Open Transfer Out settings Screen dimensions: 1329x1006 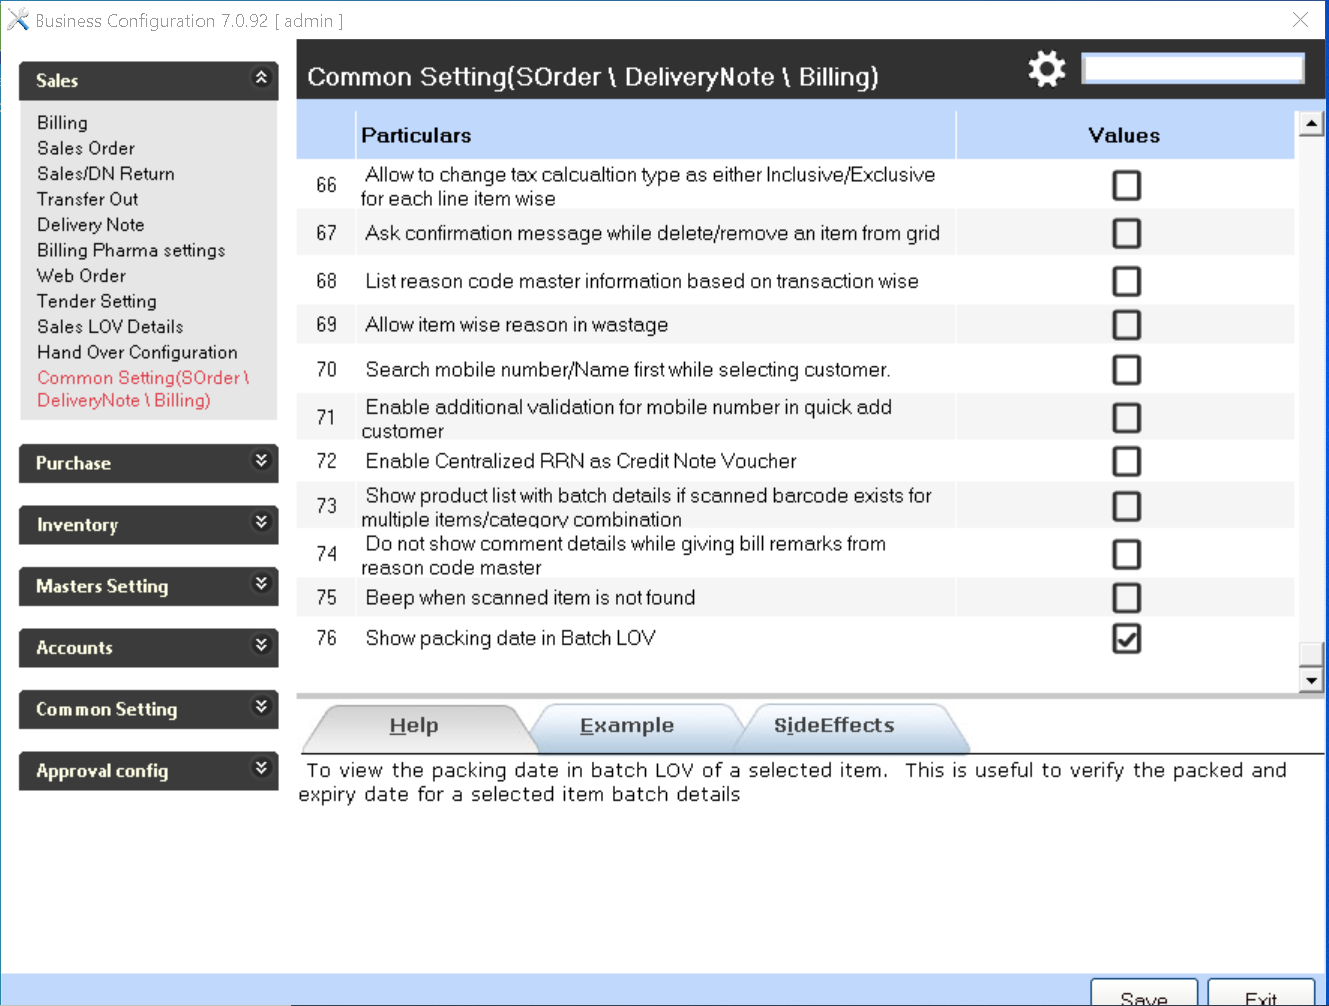tap(88, 199)
